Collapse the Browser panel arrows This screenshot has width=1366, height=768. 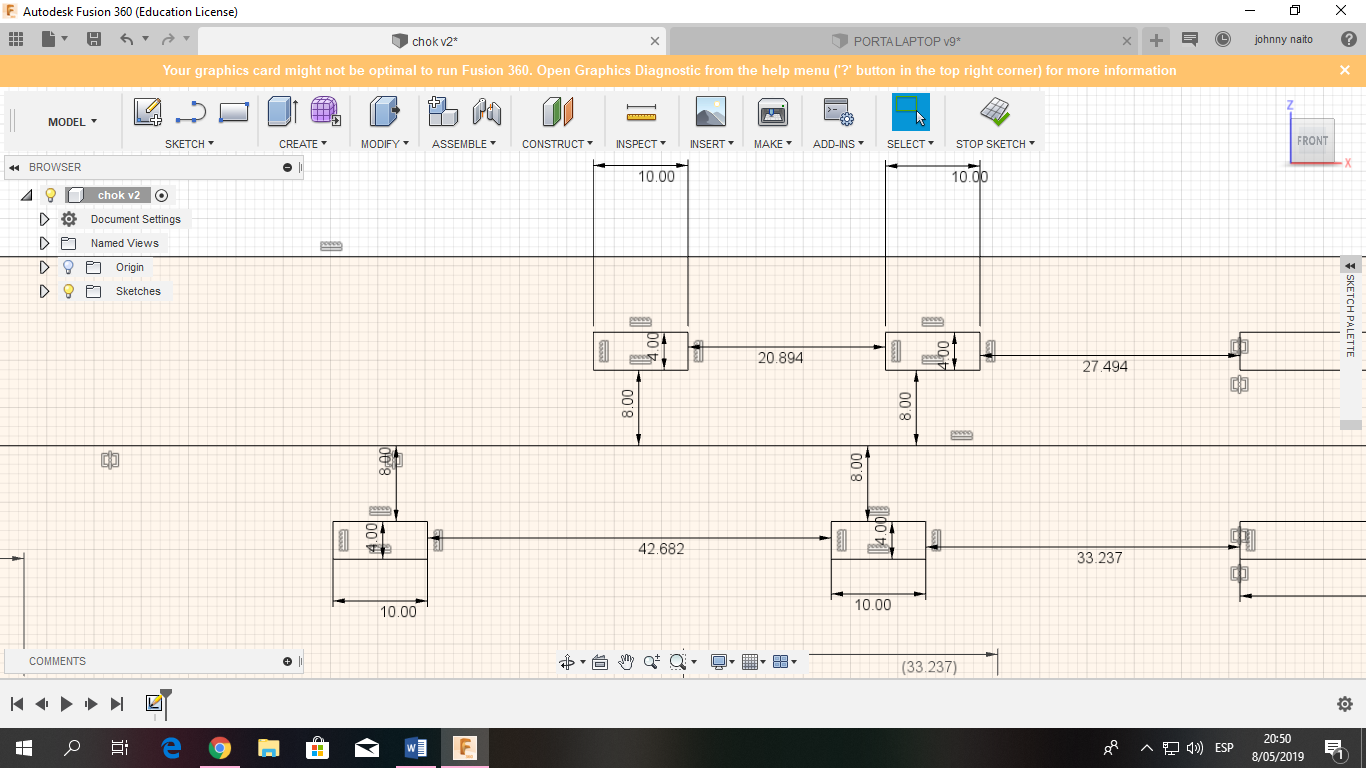pyautogui.click(x=15, y=167)
